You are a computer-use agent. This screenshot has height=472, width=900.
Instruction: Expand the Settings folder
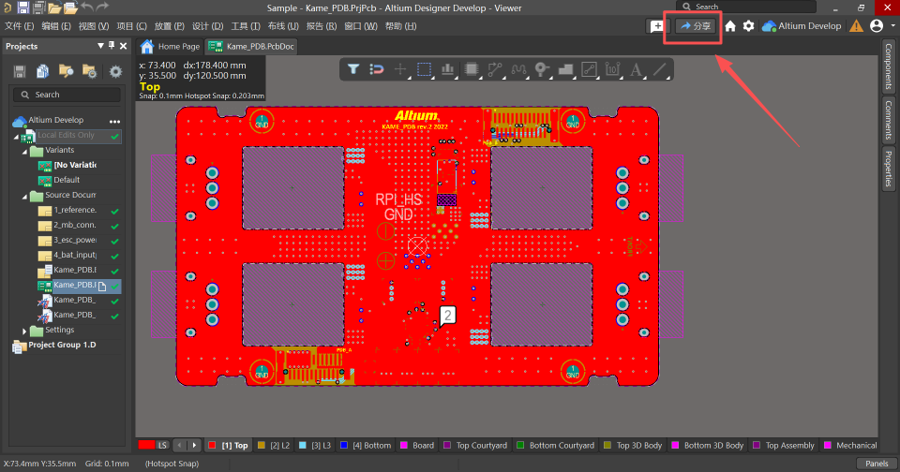pos(24,331)
